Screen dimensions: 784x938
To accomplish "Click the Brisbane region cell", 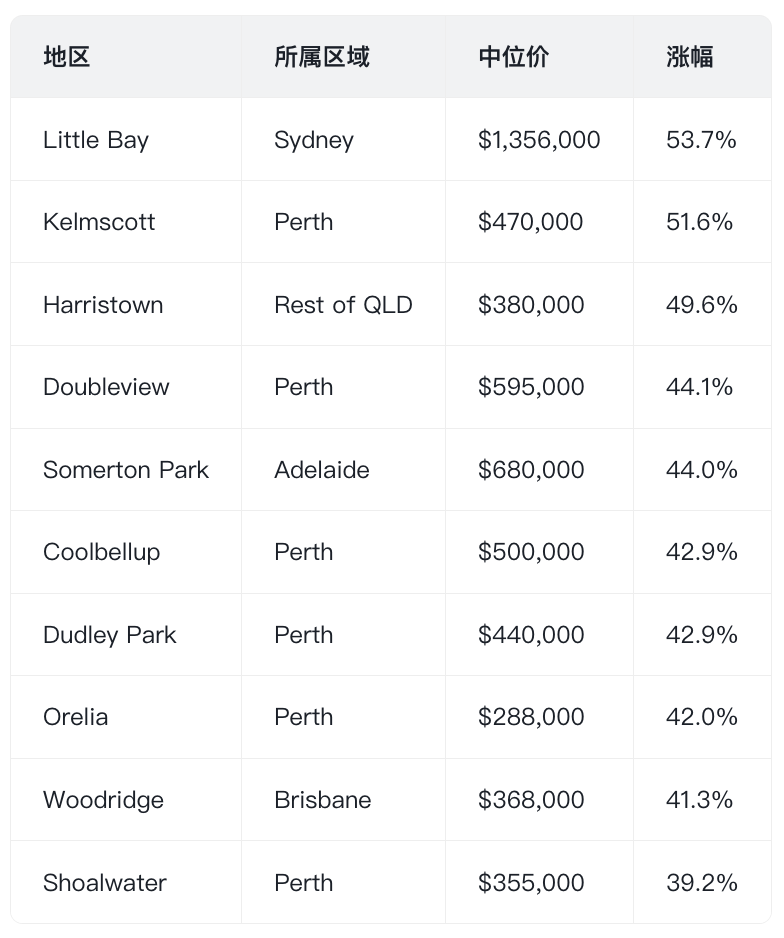I will [322, 800].
